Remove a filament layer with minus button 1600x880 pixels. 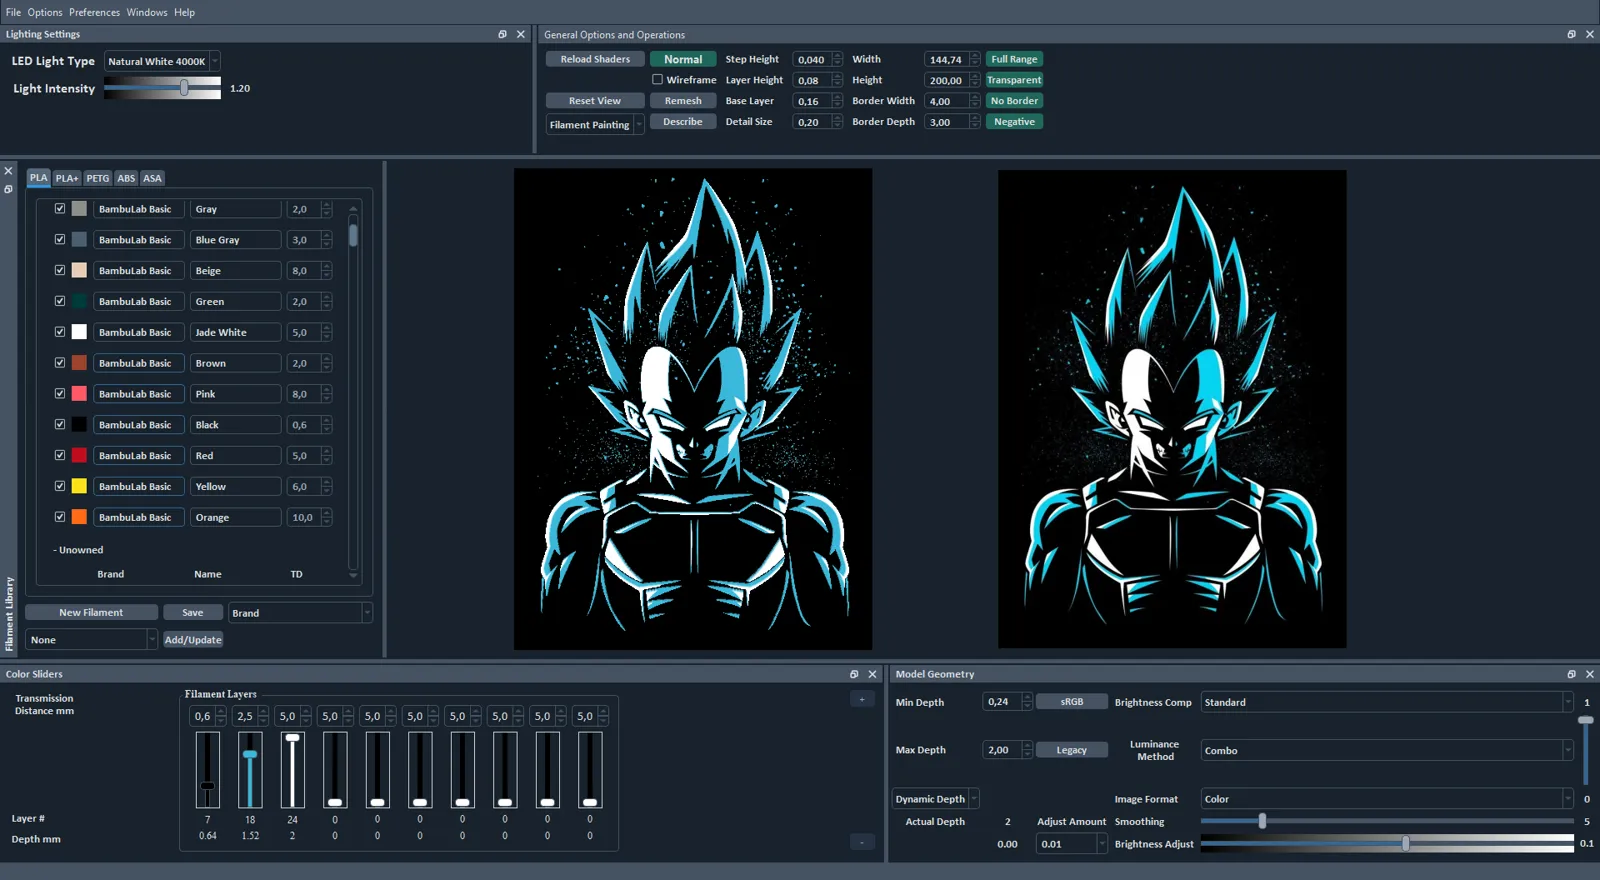pyautogui.click(x=862, y=842)
